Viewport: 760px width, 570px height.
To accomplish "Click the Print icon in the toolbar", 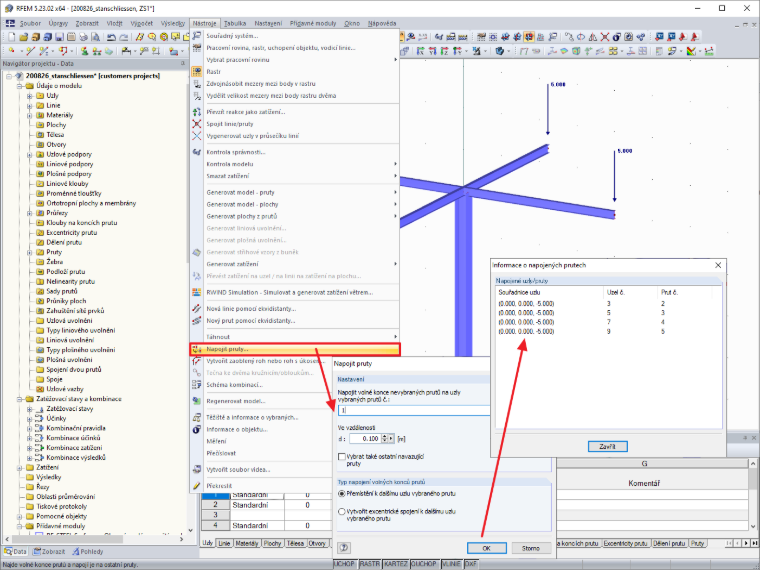I will click(x=83, y=37).
